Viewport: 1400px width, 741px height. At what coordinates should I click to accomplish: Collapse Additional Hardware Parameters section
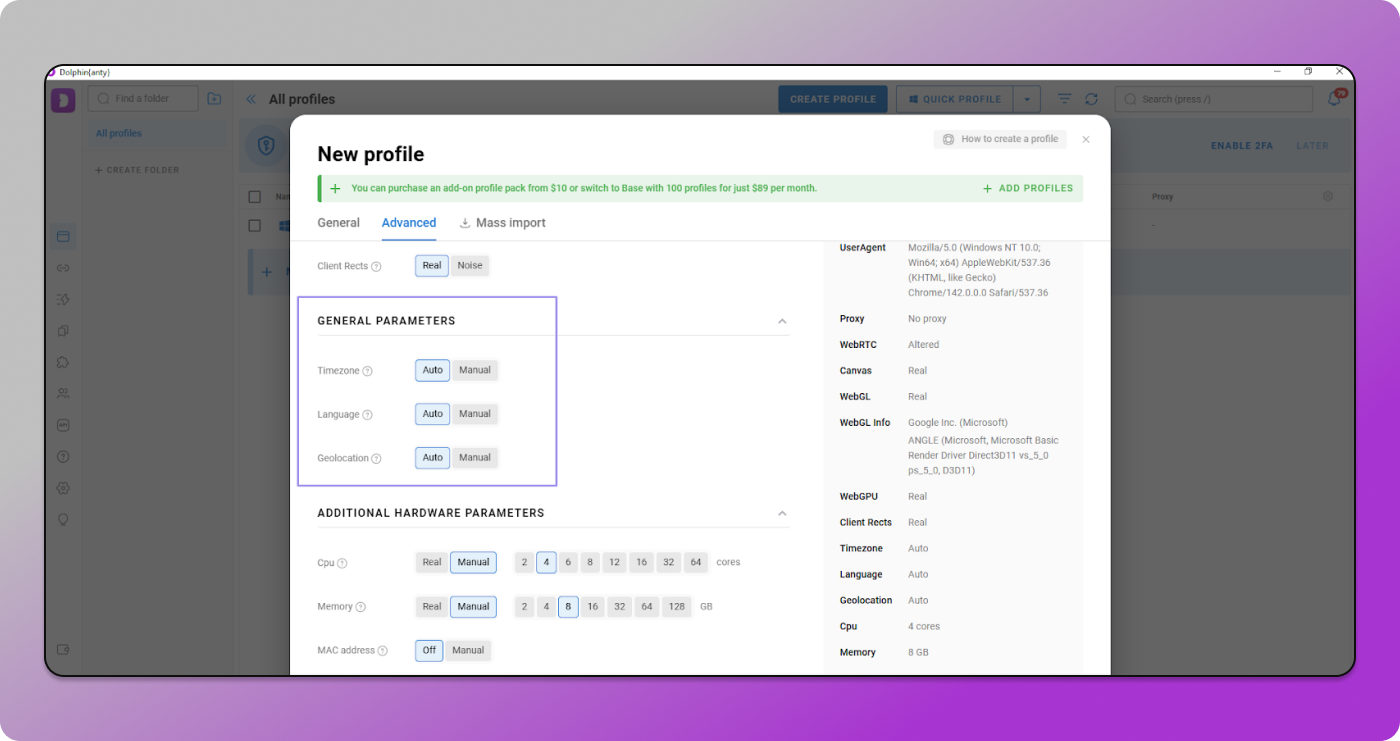coord(782,513)
